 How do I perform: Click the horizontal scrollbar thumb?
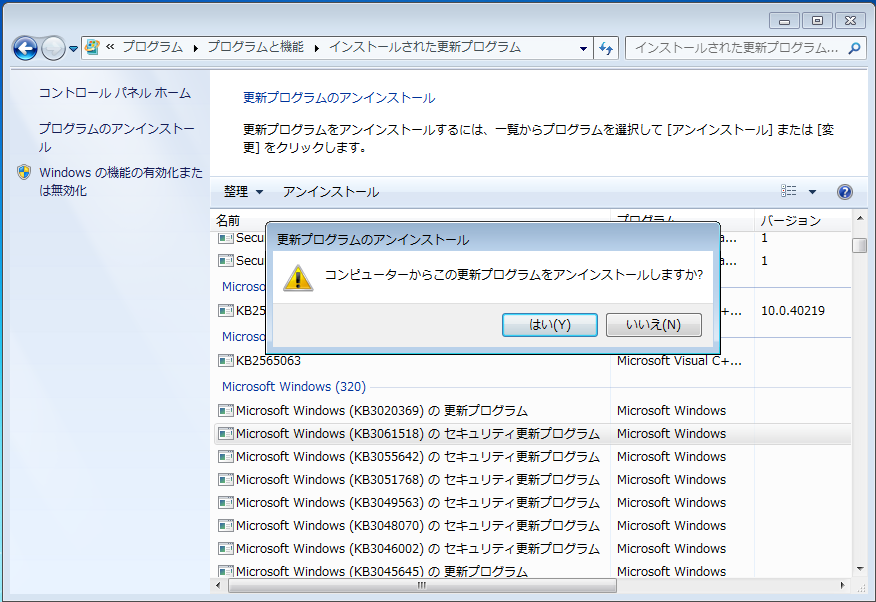click(422, 586)
